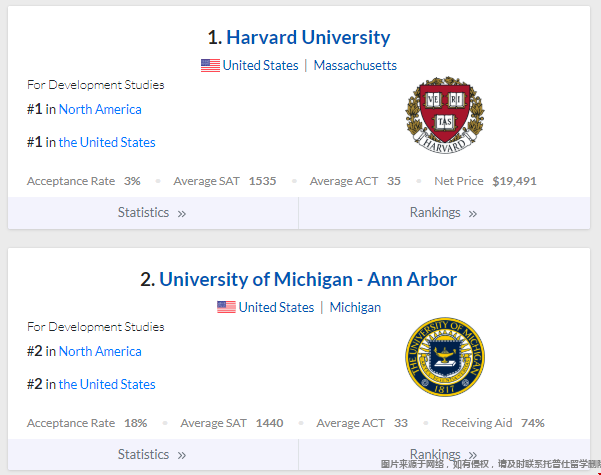Open University of Michigan - Ann Arbor link

pyautogui.click(x=308, y=279)
